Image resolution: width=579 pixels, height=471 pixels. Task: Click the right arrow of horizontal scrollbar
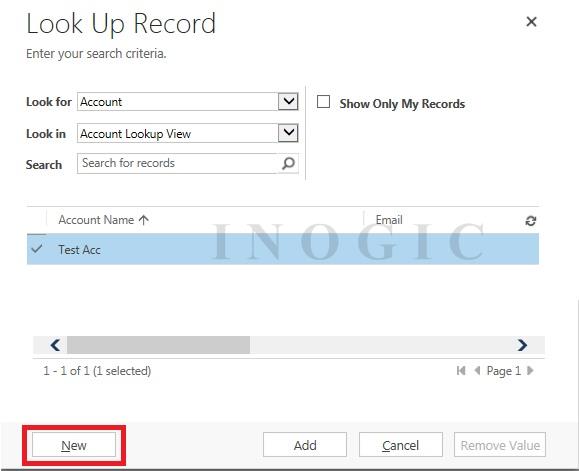pyautogui.click(x=522, y=345)
